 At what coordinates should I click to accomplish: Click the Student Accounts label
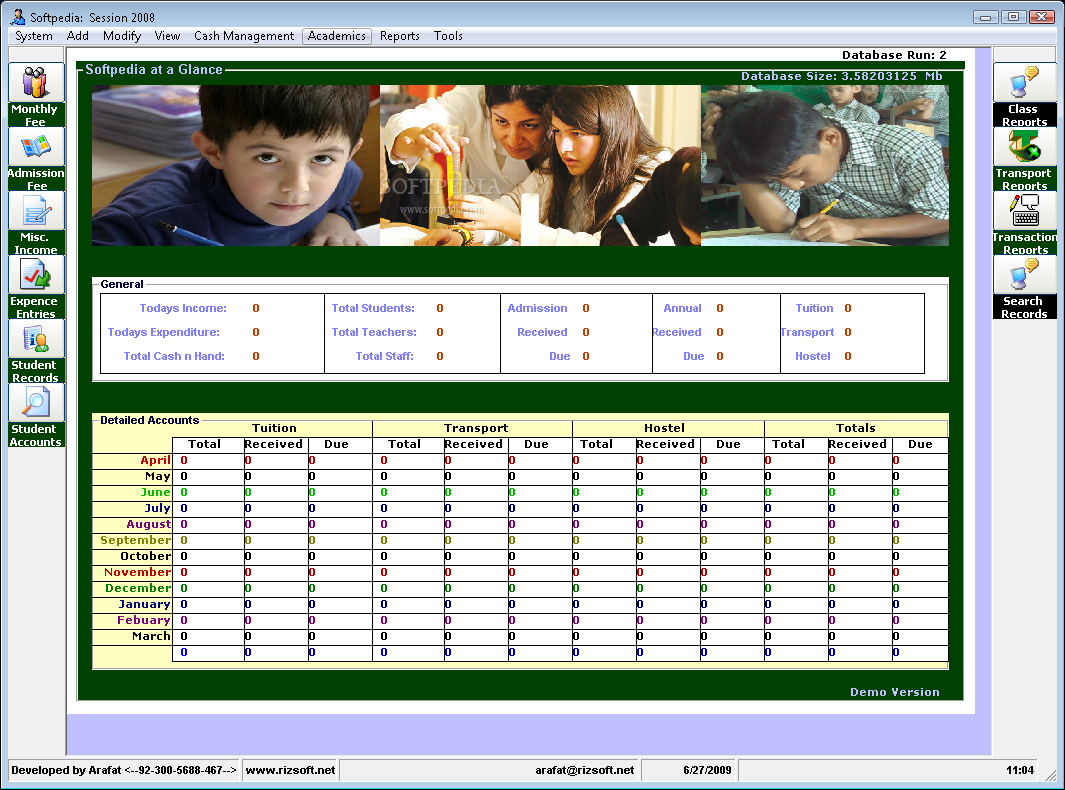point(35,435)
